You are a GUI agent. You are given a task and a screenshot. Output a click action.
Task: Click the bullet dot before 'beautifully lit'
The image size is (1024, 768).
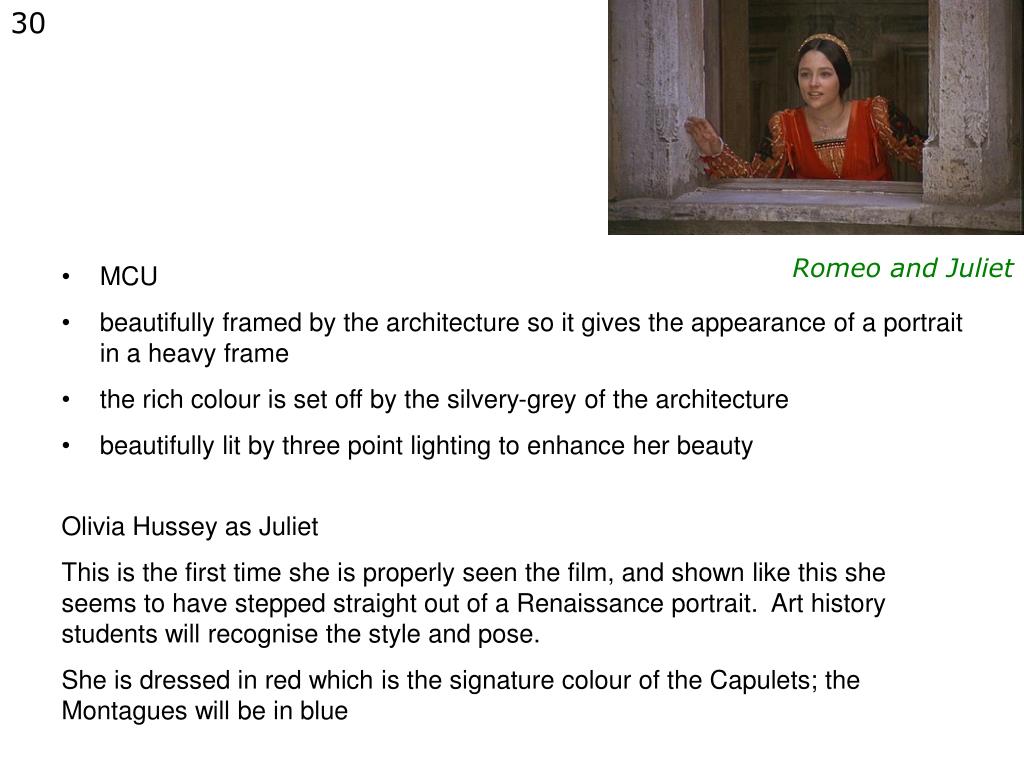(65, 446)
